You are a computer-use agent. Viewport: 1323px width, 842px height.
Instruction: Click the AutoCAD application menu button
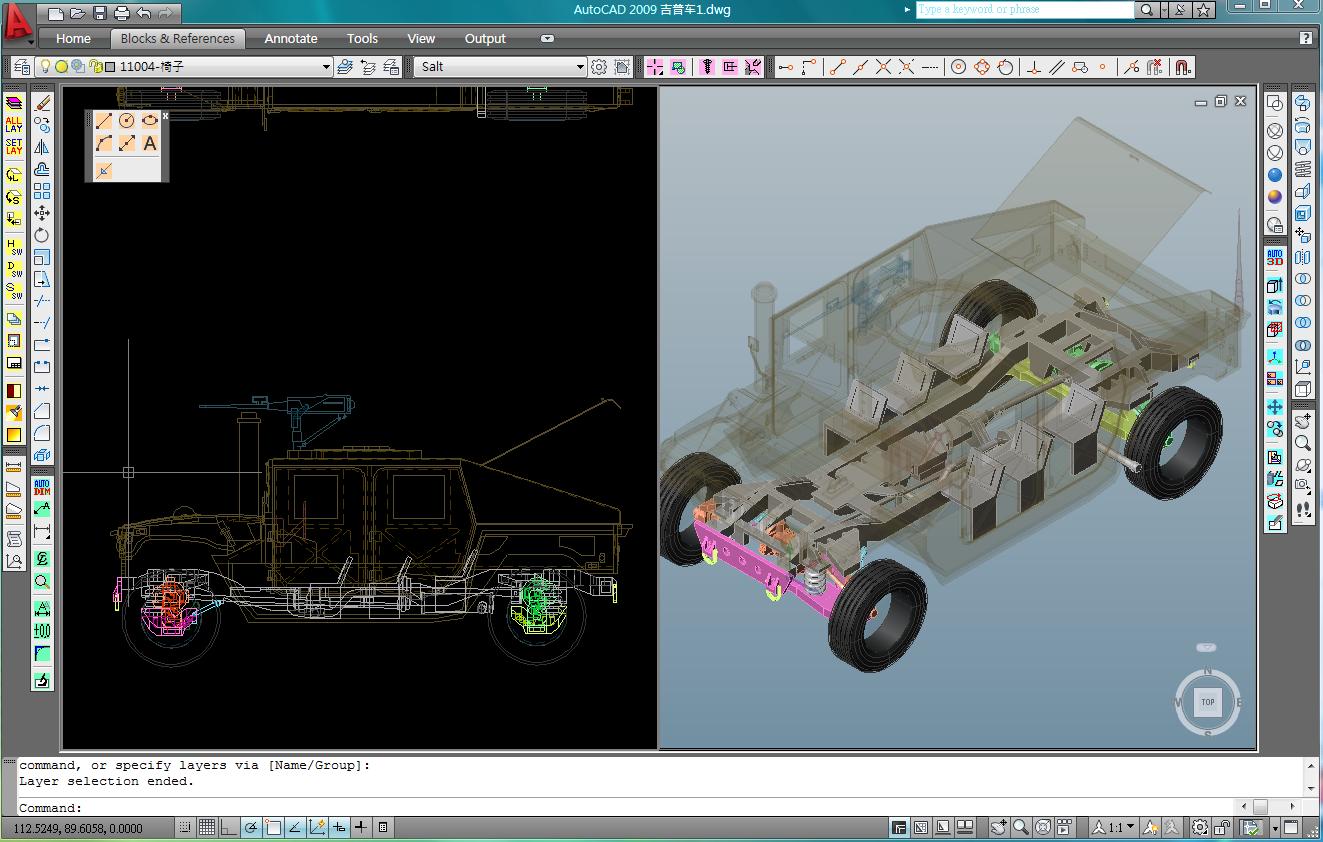(x=17, y=24)
